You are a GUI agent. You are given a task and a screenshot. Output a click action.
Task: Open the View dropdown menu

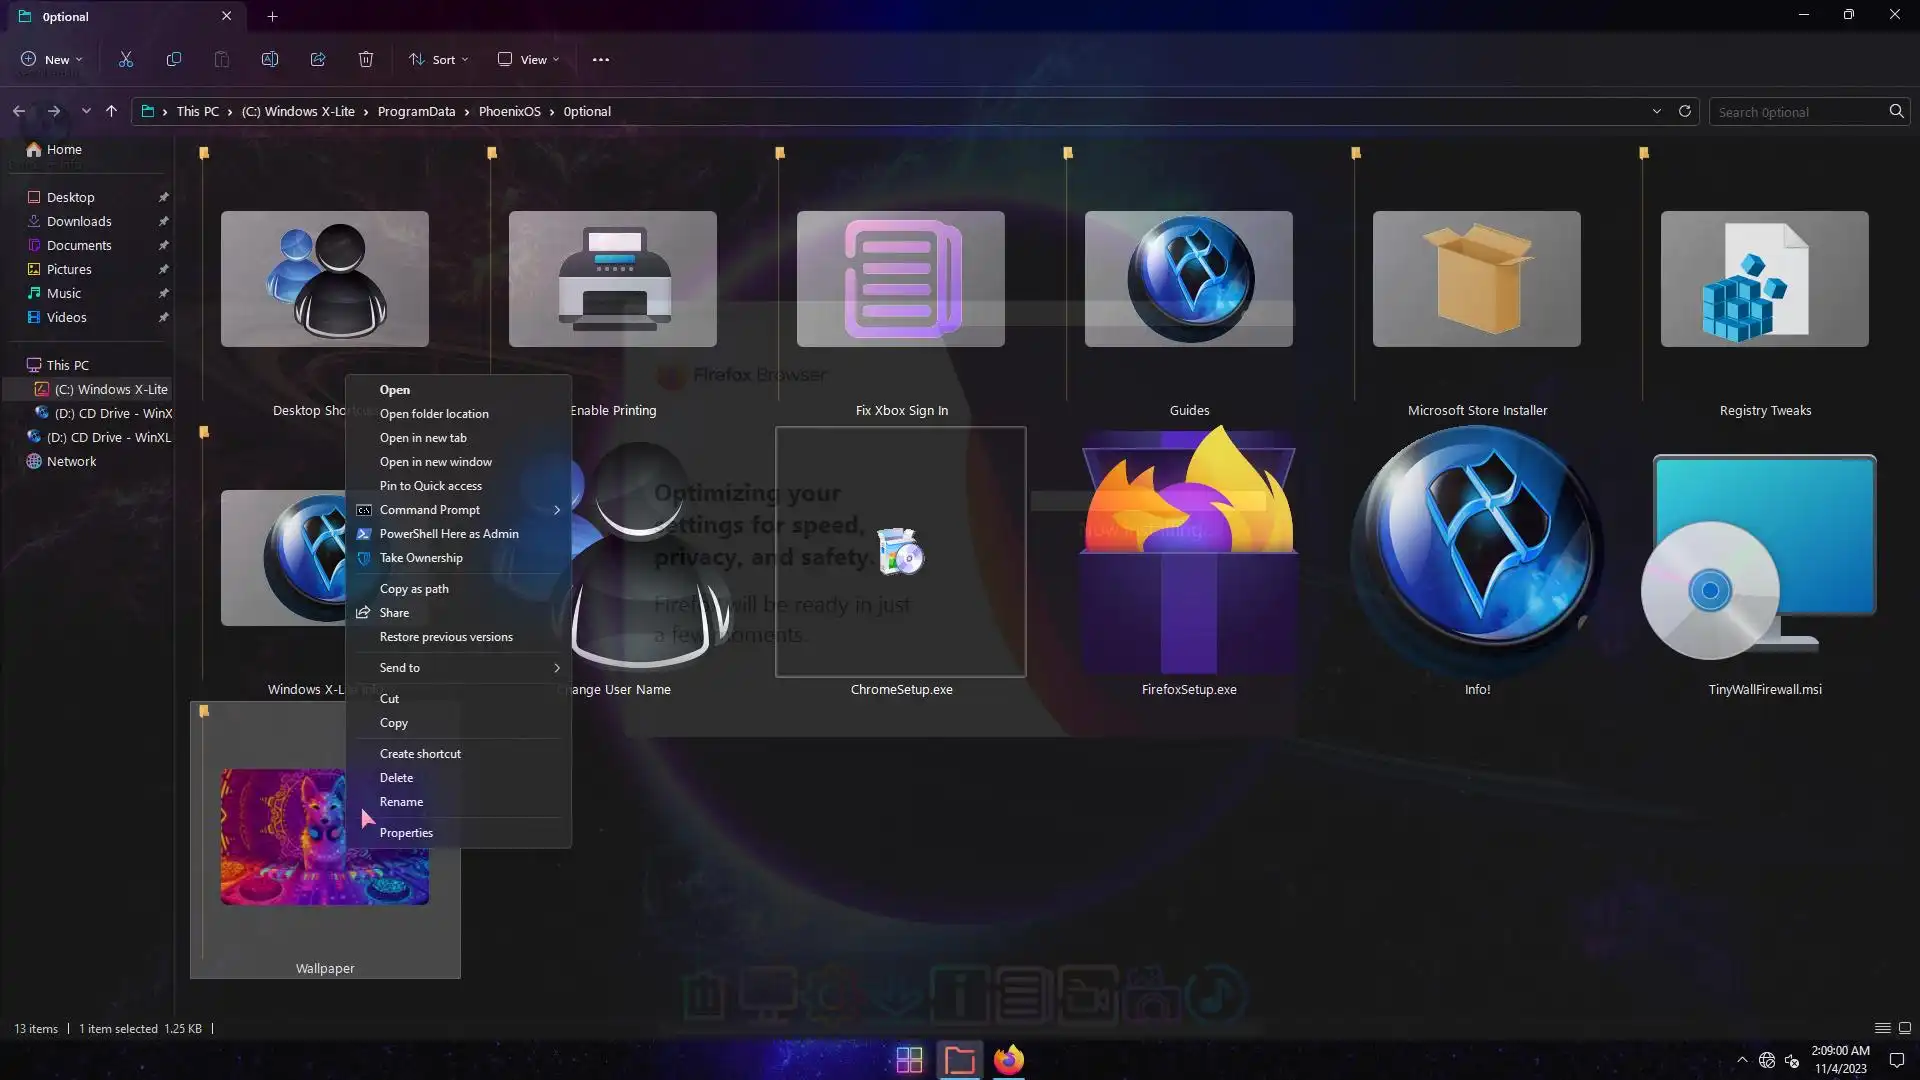click(x=528, y=60)
